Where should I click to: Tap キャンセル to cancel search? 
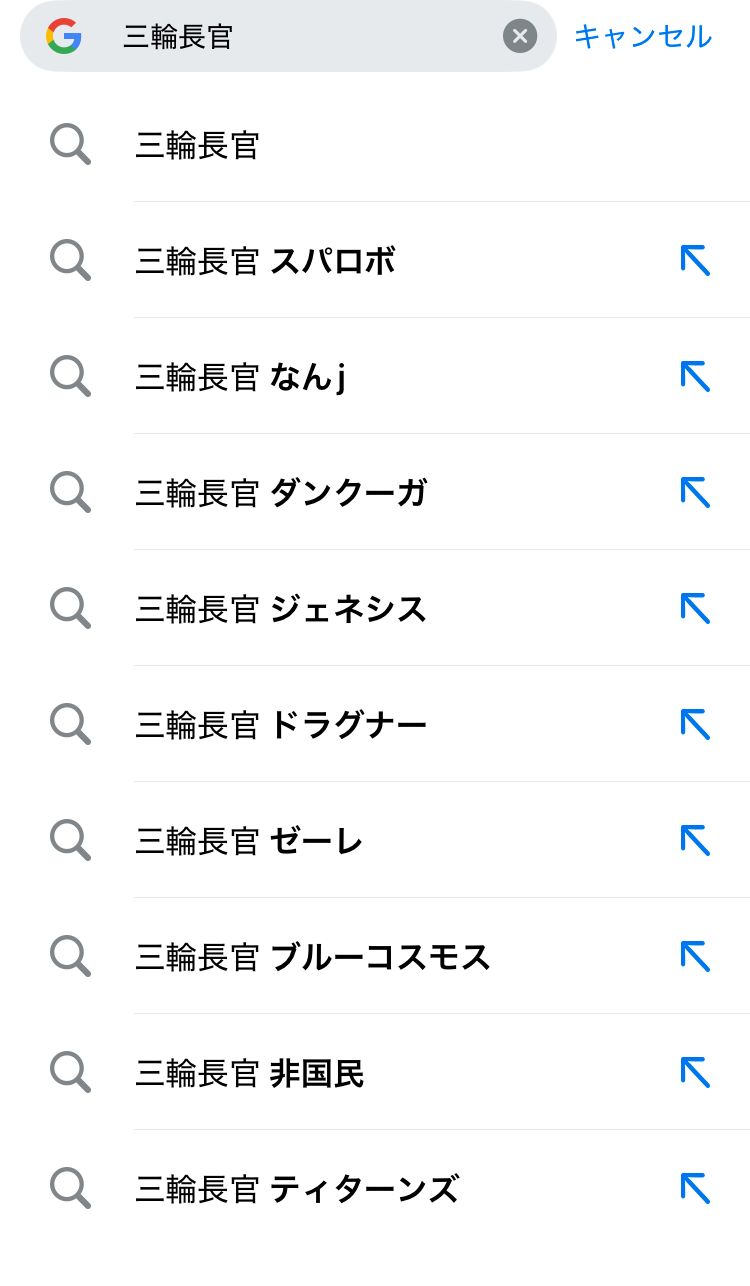tap(642, 37)
